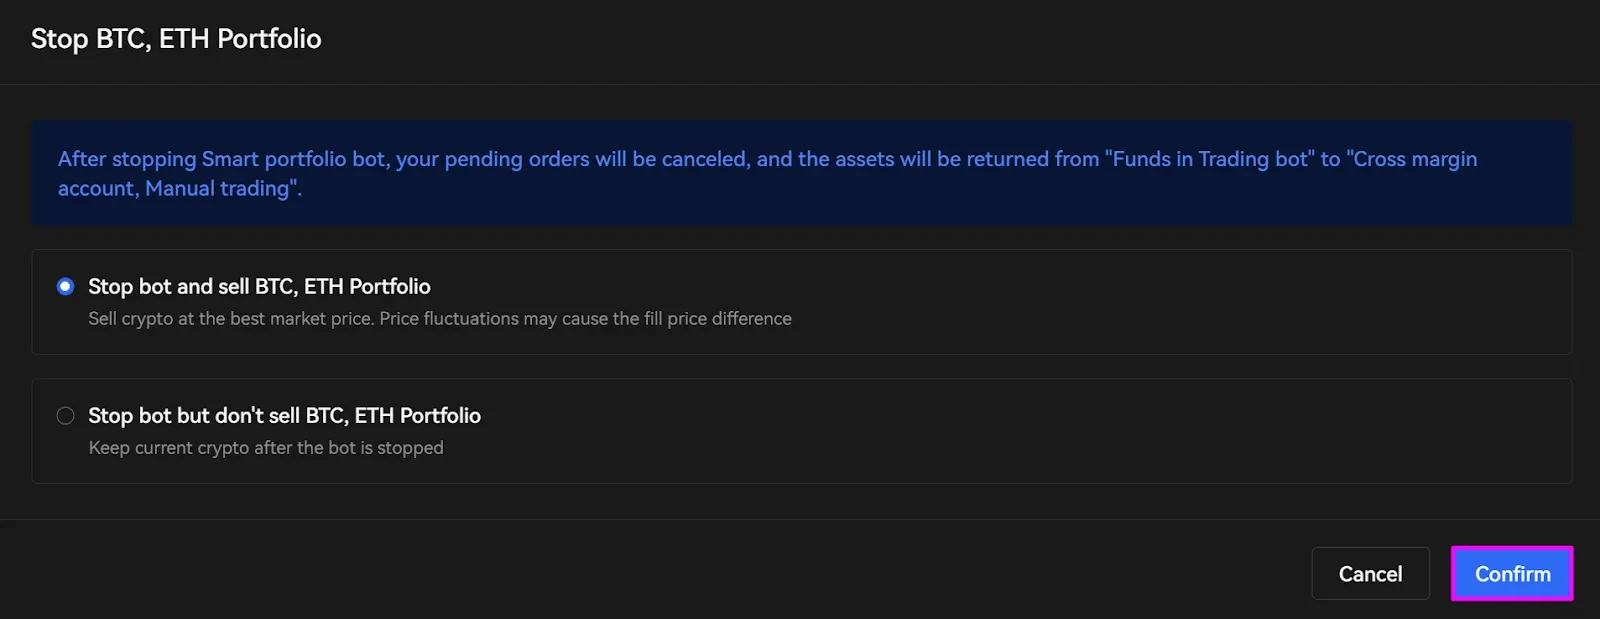Viewport: 1600px width, 619px height.
Task: Click the Funds in Trading bot phrase
Action: (1210, 159)
